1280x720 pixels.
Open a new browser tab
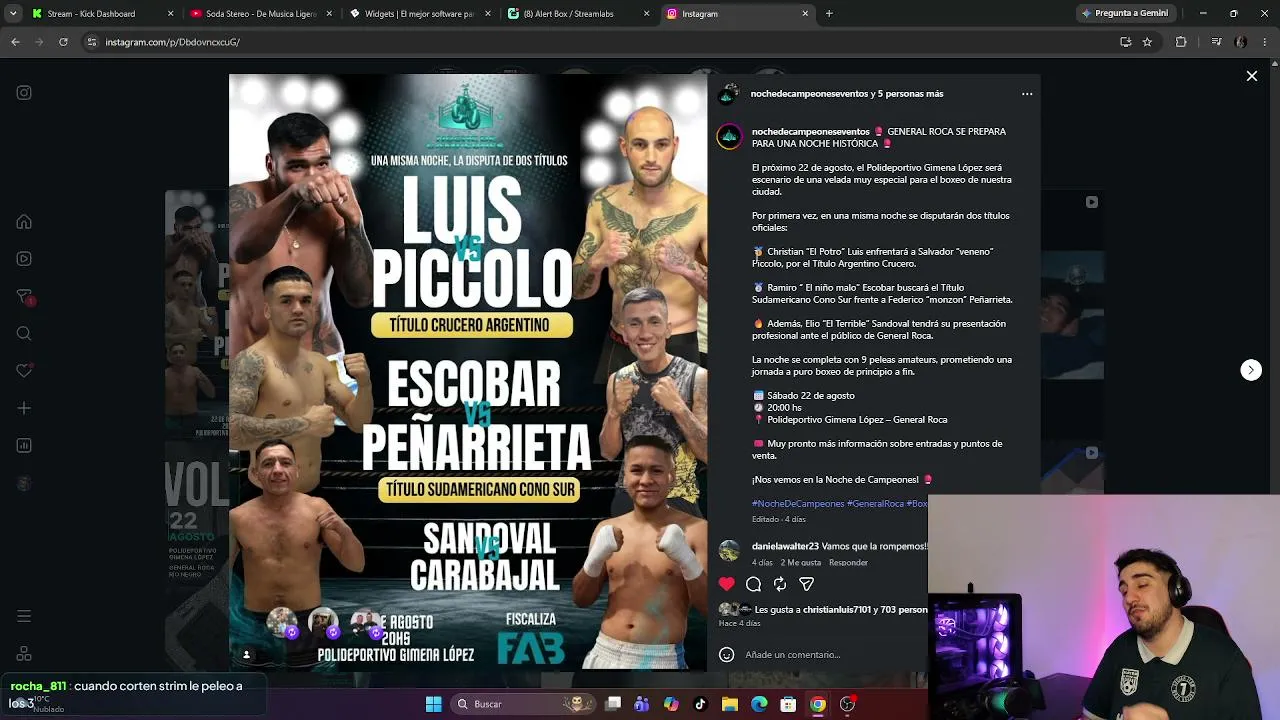point(829,14)
